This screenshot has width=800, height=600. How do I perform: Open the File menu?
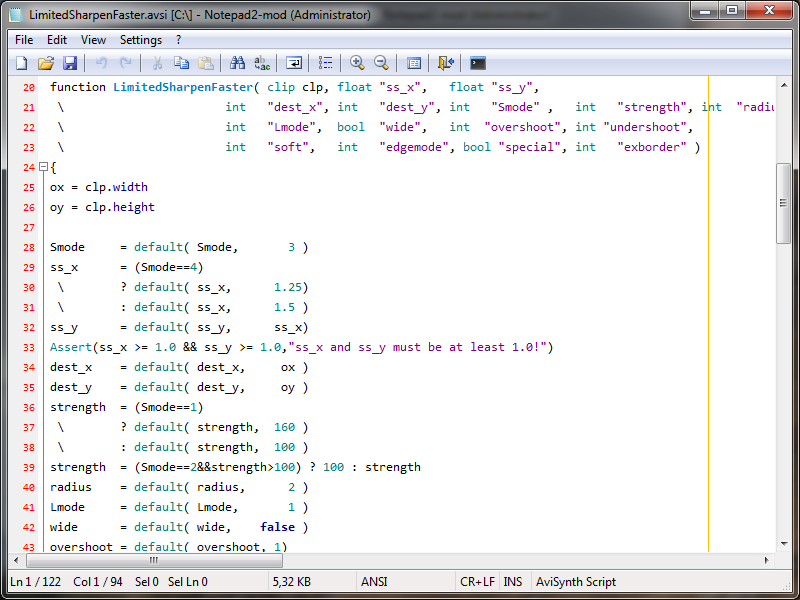point(24,40)
